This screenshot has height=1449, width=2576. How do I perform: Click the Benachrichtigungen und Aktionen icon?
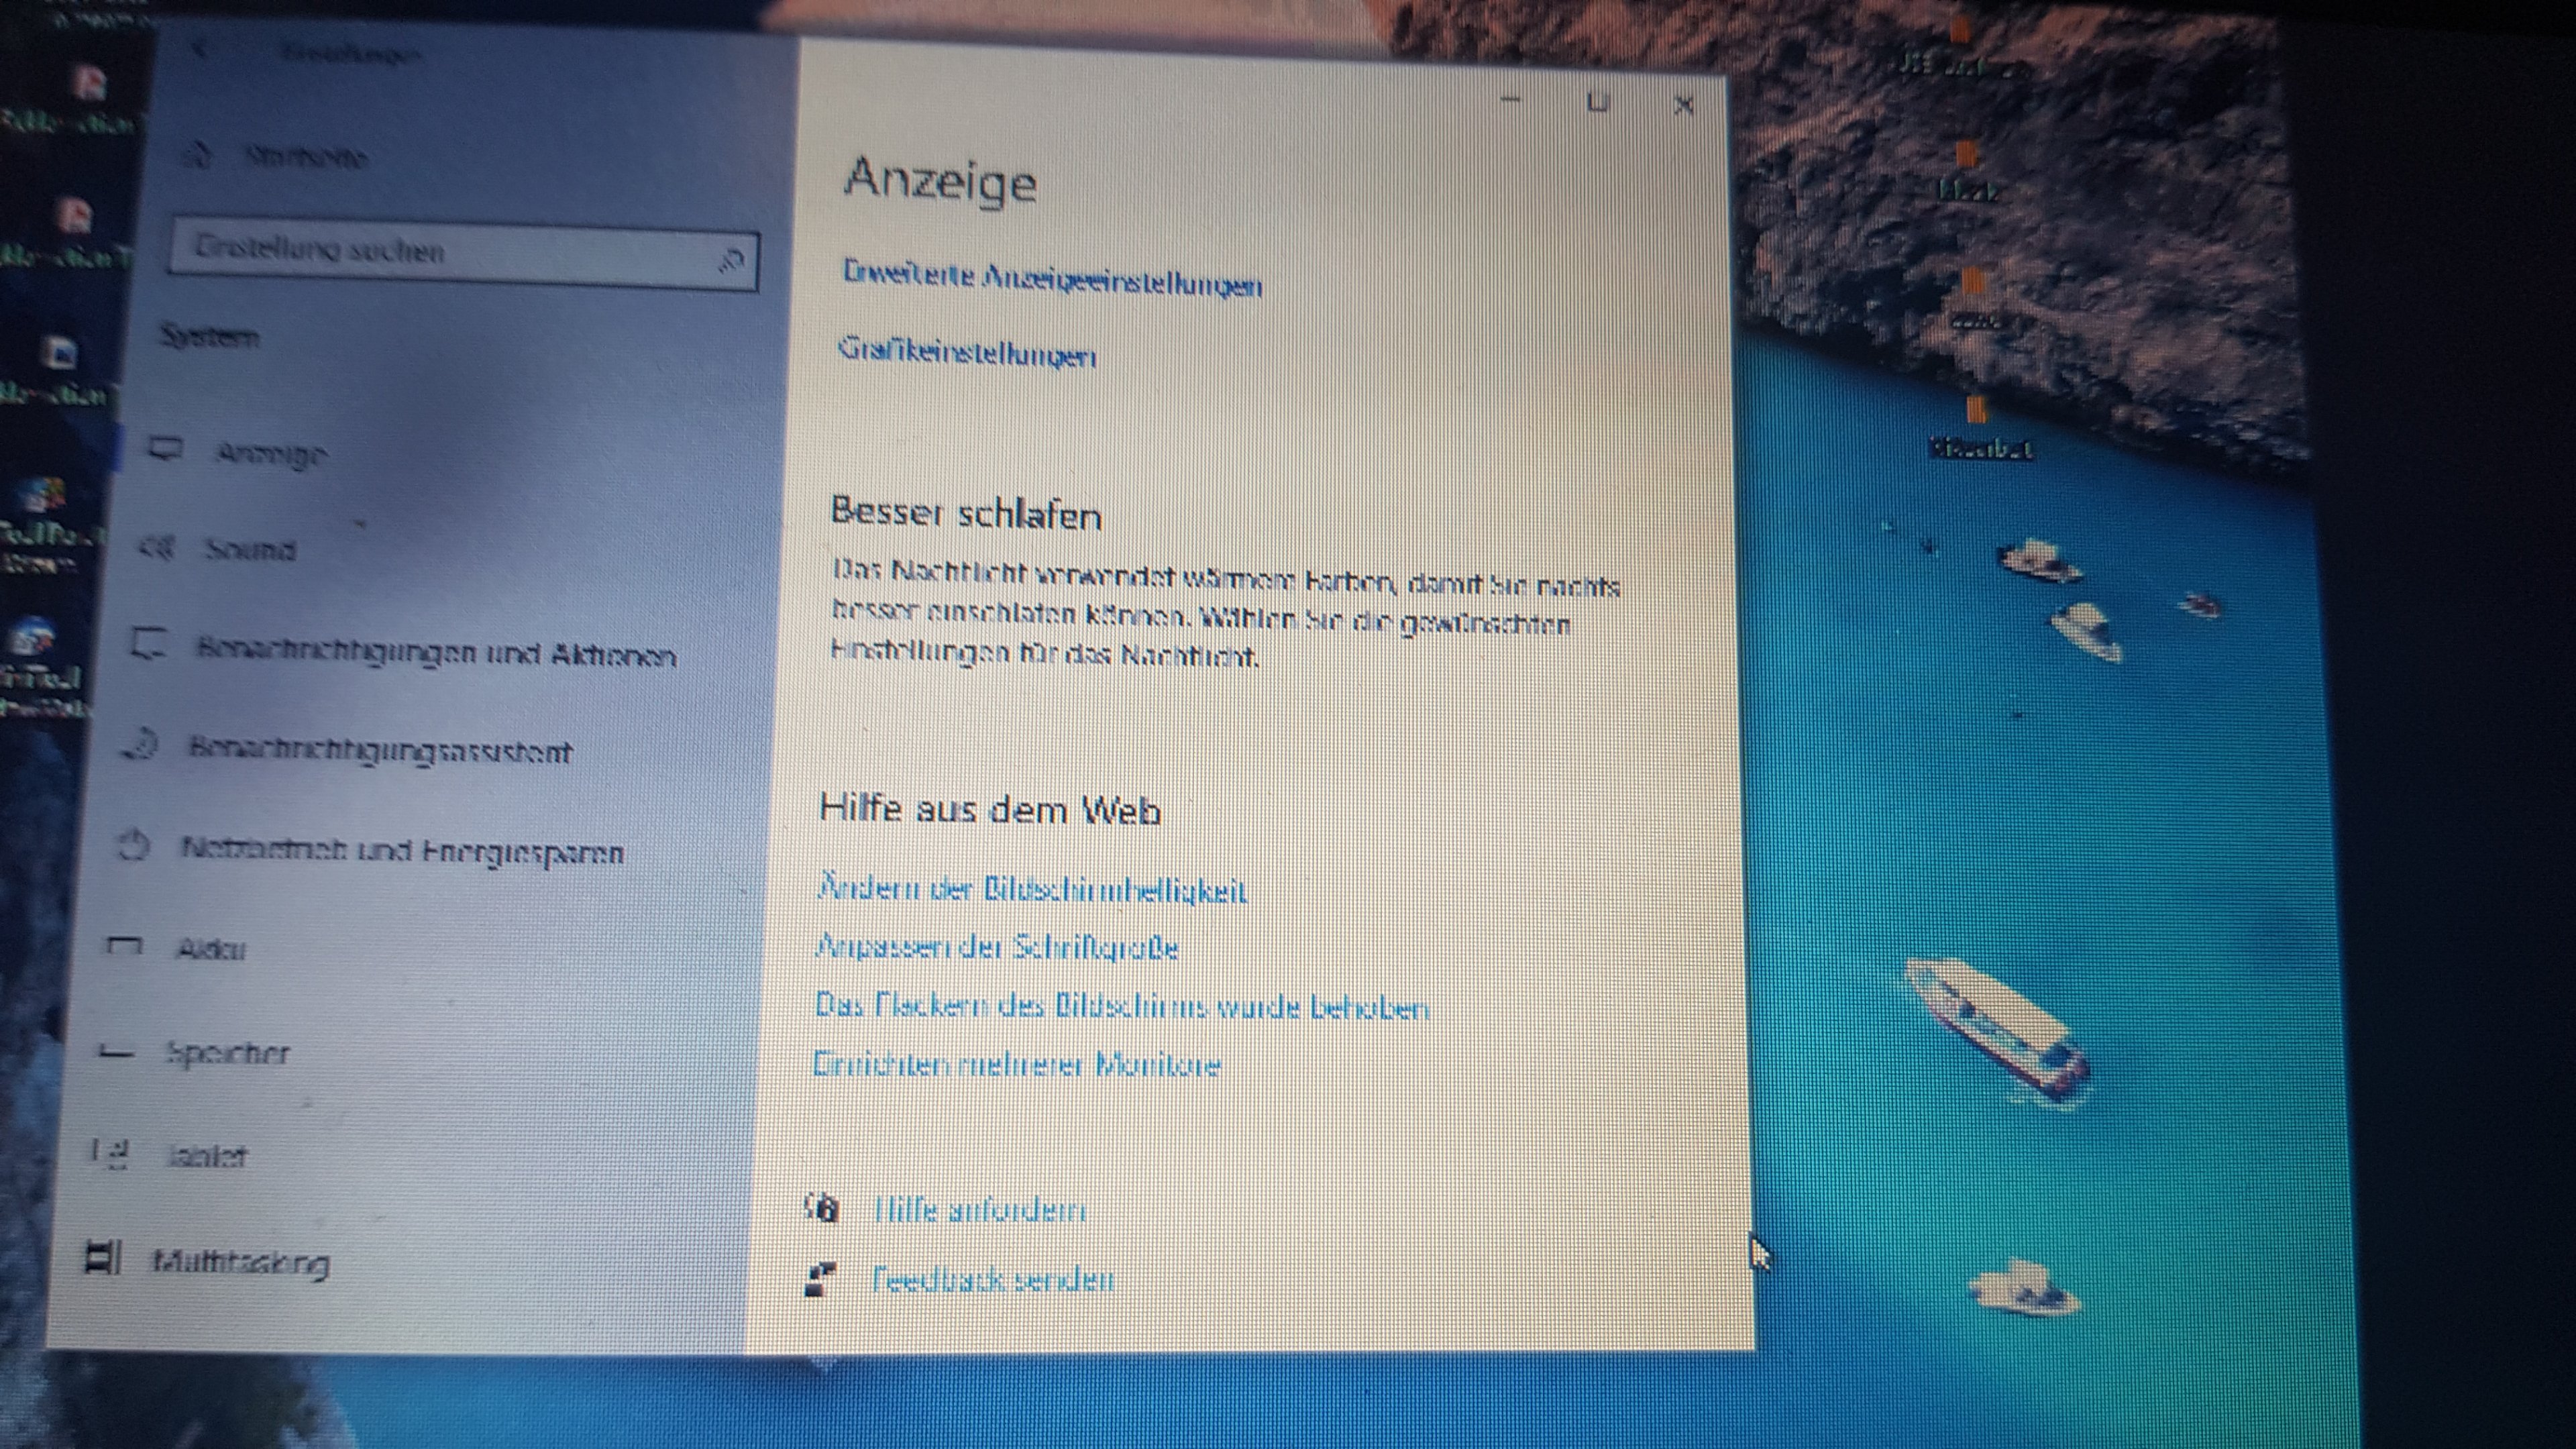coord(148,645)
